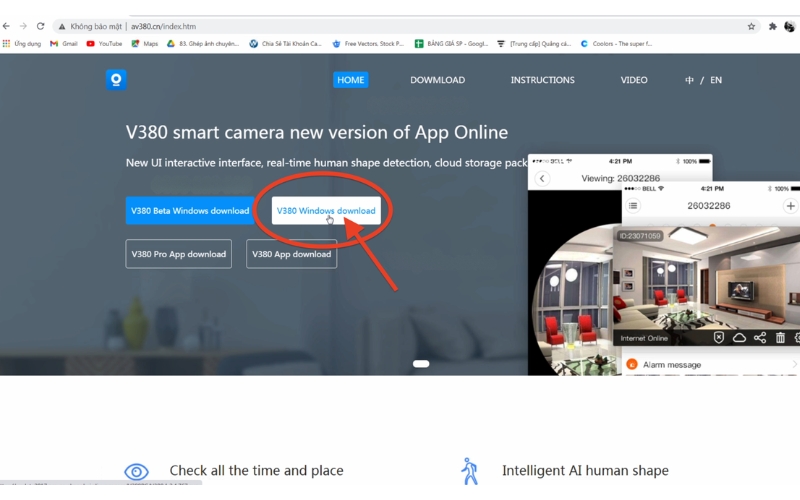
Task: Open the Chia Sẻ Tài Khoản bookmark
Action: (286, 44)
